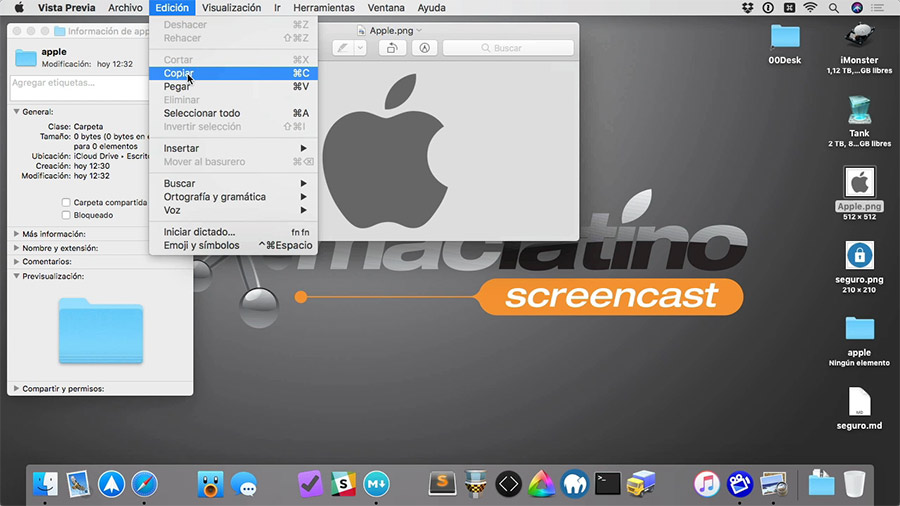Select the 00Desk folder on desktop
Viewport: 900px width, 506px height.
785,37
